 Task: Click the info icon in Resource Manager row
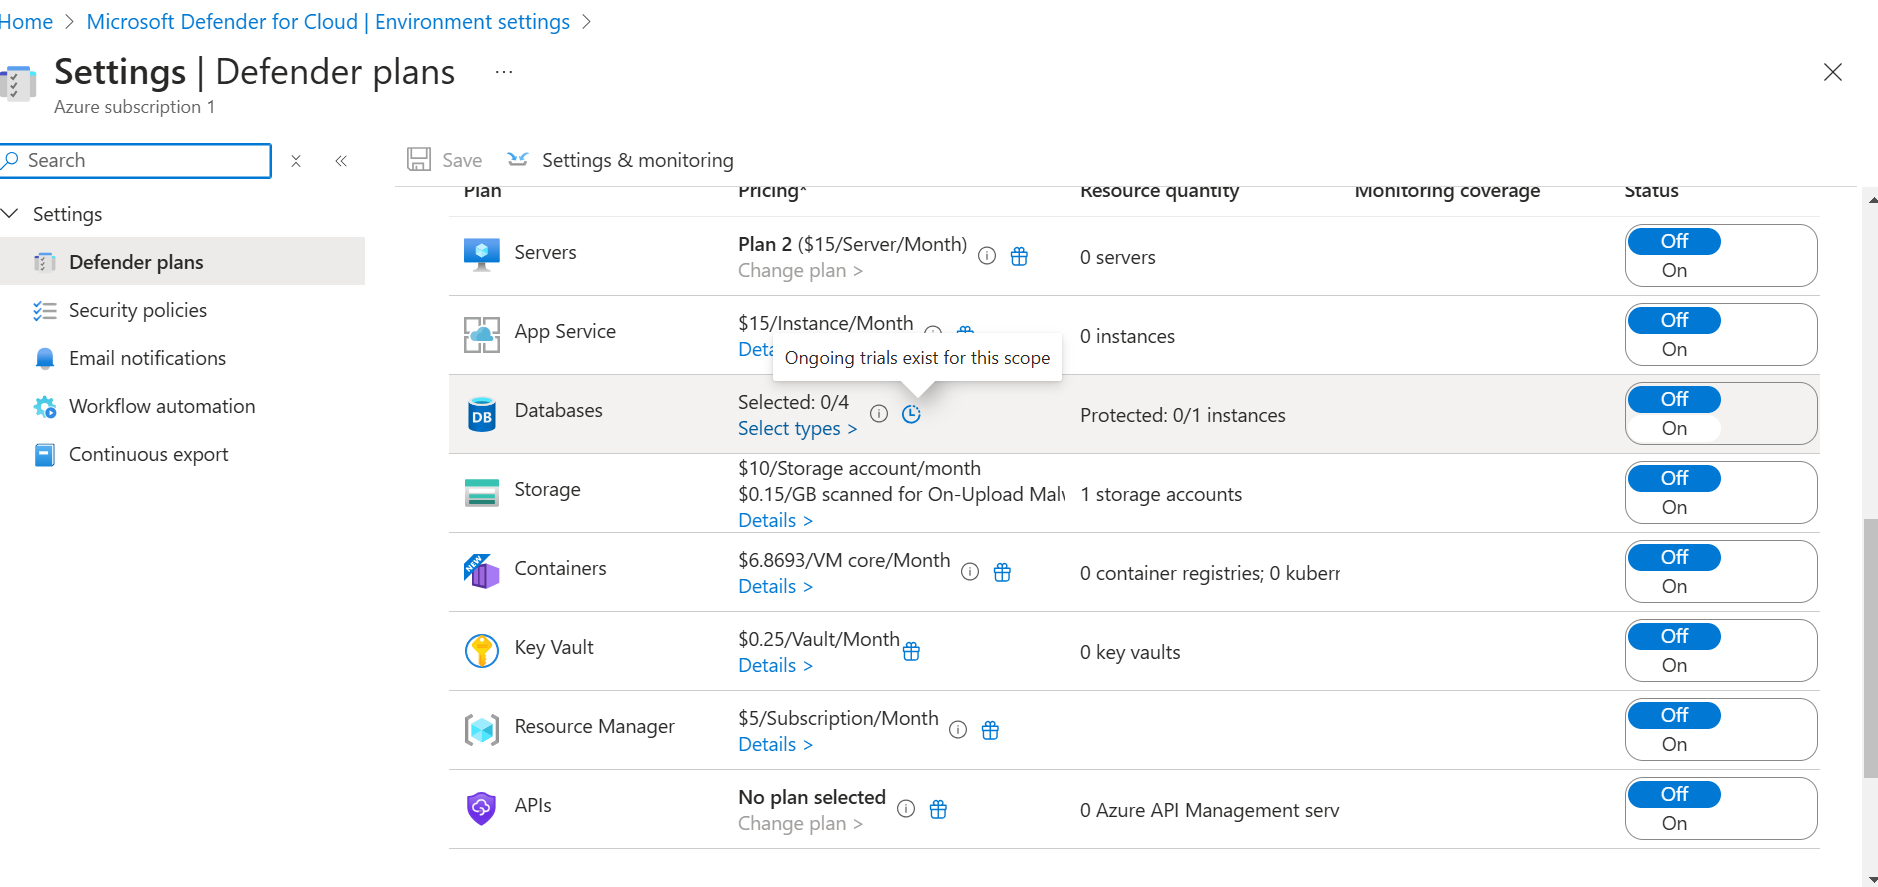pyautogui.click(x=958, y=730)
